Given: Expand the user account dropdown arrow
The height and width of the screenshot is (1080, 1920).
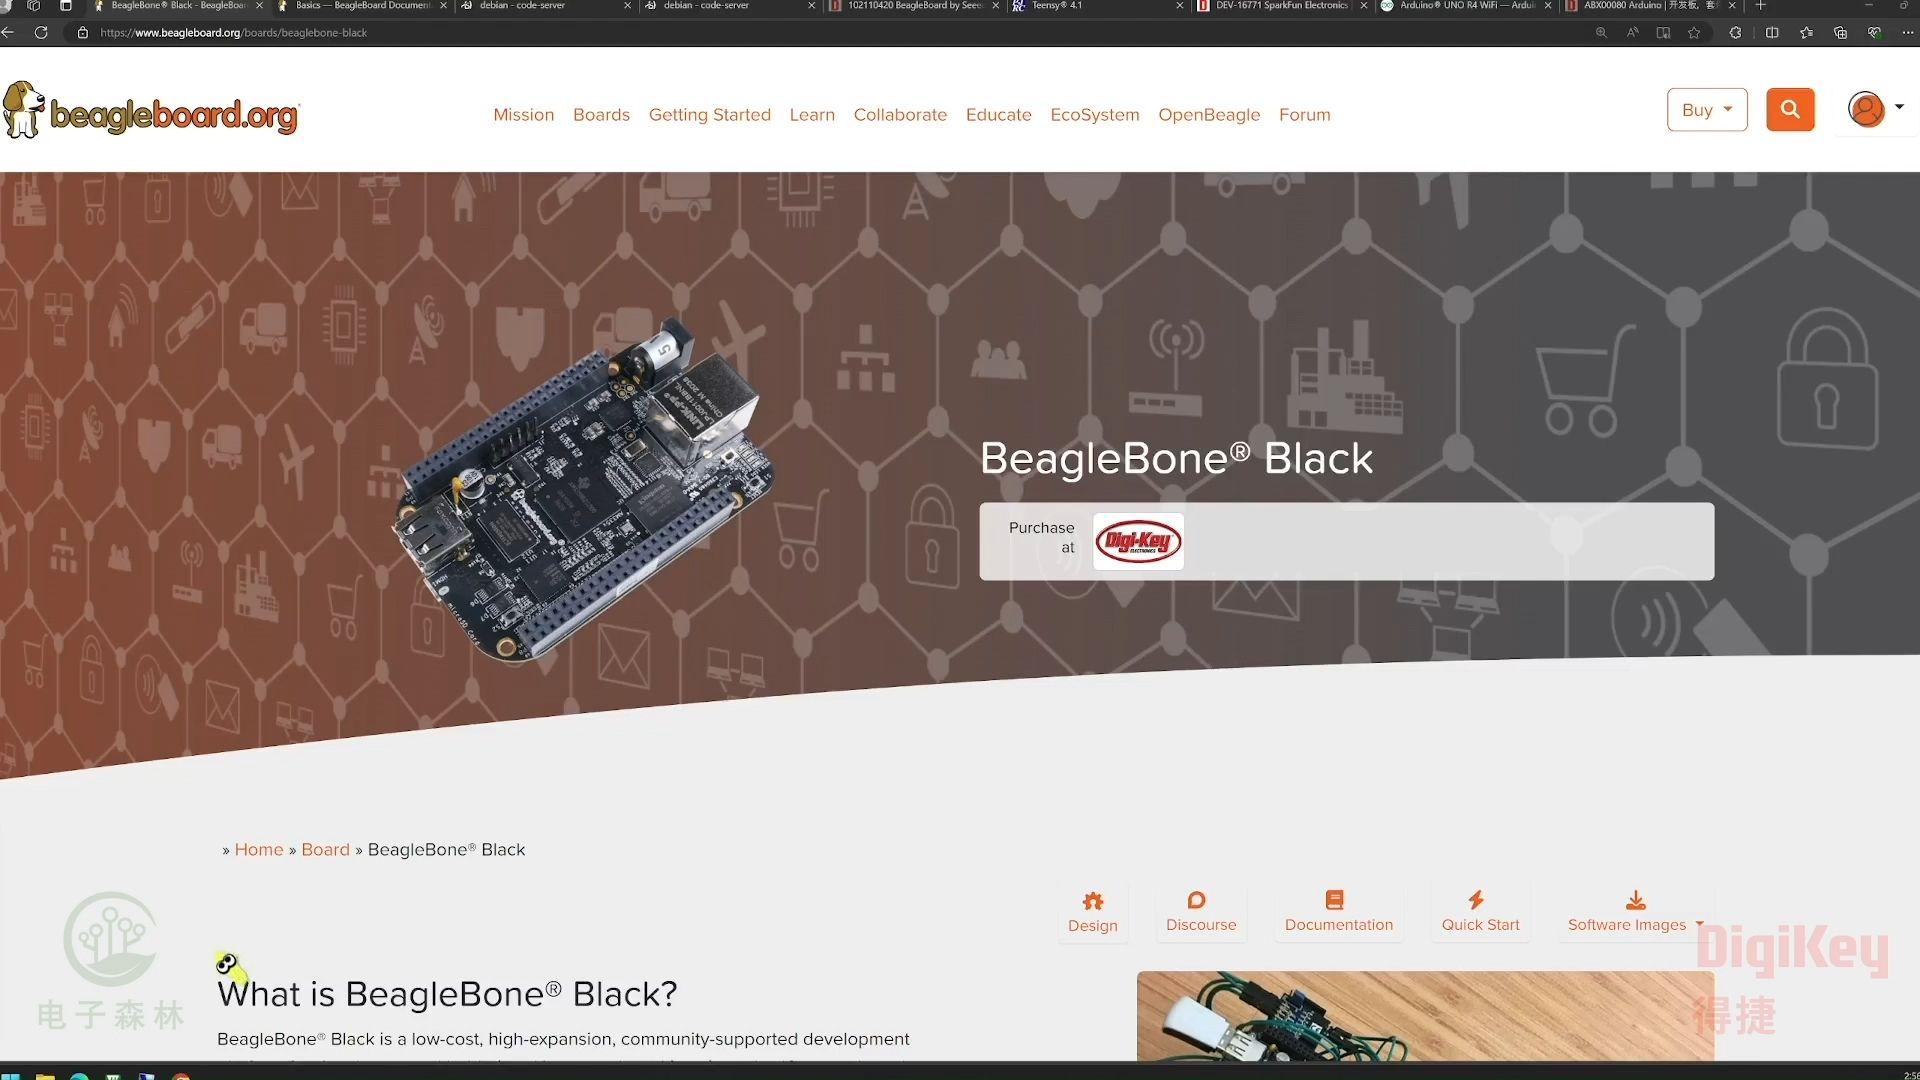Looking at the screenshot, I should 1899,106.
